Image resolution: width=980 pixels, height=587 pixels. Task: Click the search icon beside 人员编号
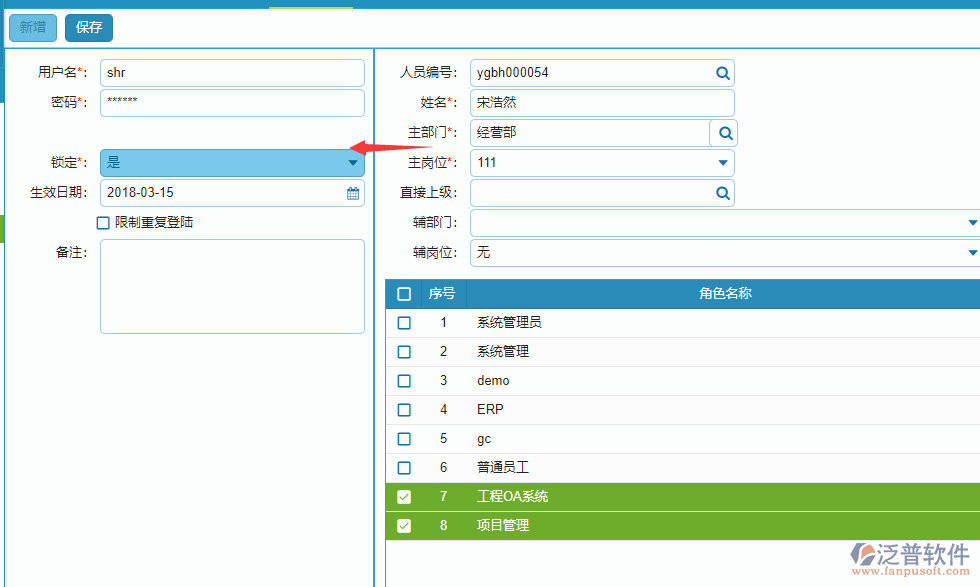(x=722, y=72)
